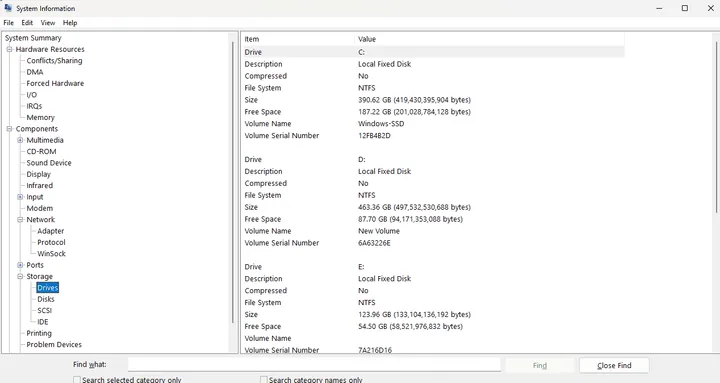Select WinSock under Network
Image resolution: width=720 pixels, height=383 pixels.
pos(51,253)
